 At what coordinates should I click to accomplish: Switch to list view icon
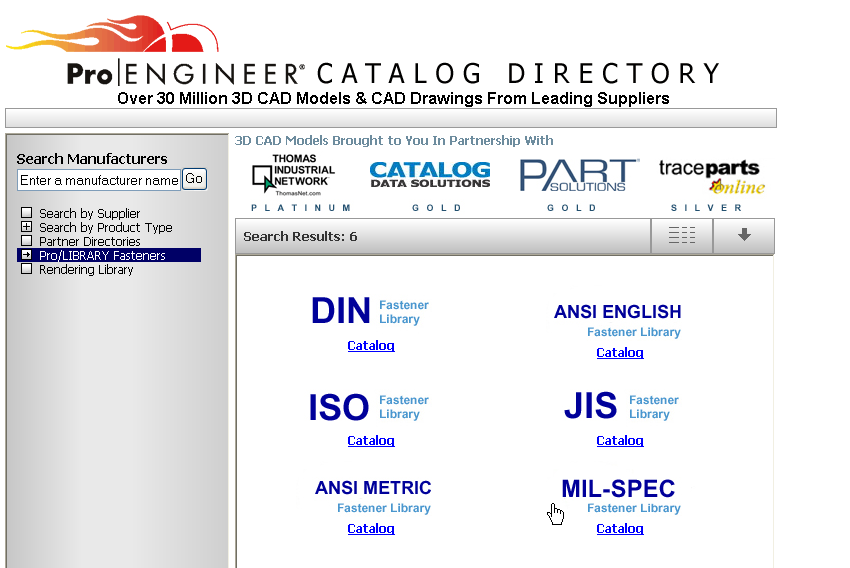682,235
